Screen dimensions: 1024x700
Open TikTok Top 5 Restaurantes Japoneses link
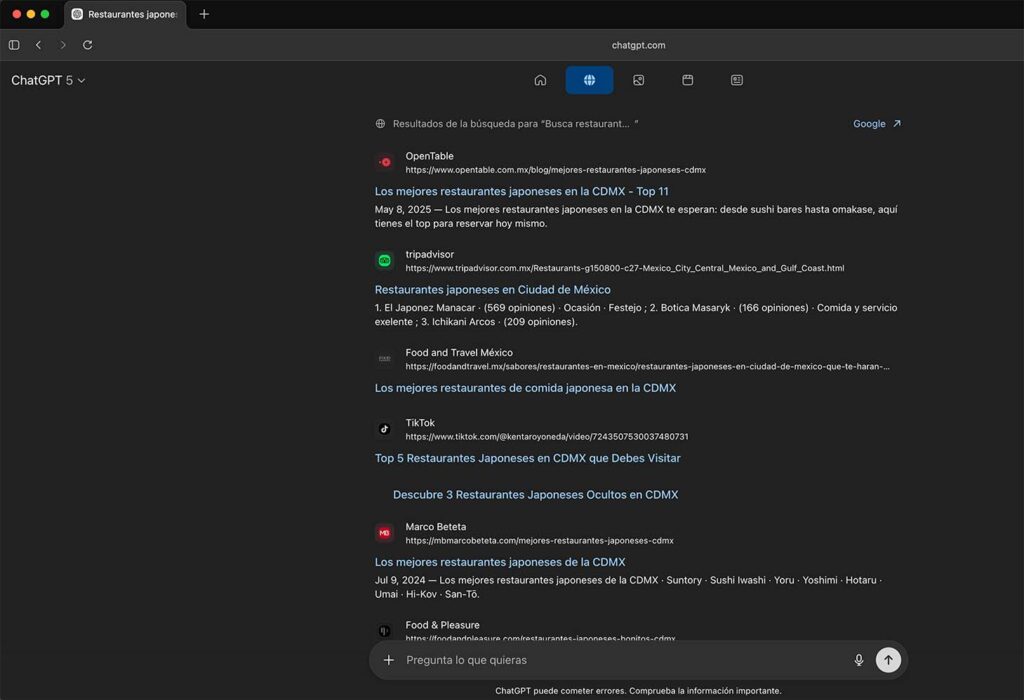tap(527, 458)
